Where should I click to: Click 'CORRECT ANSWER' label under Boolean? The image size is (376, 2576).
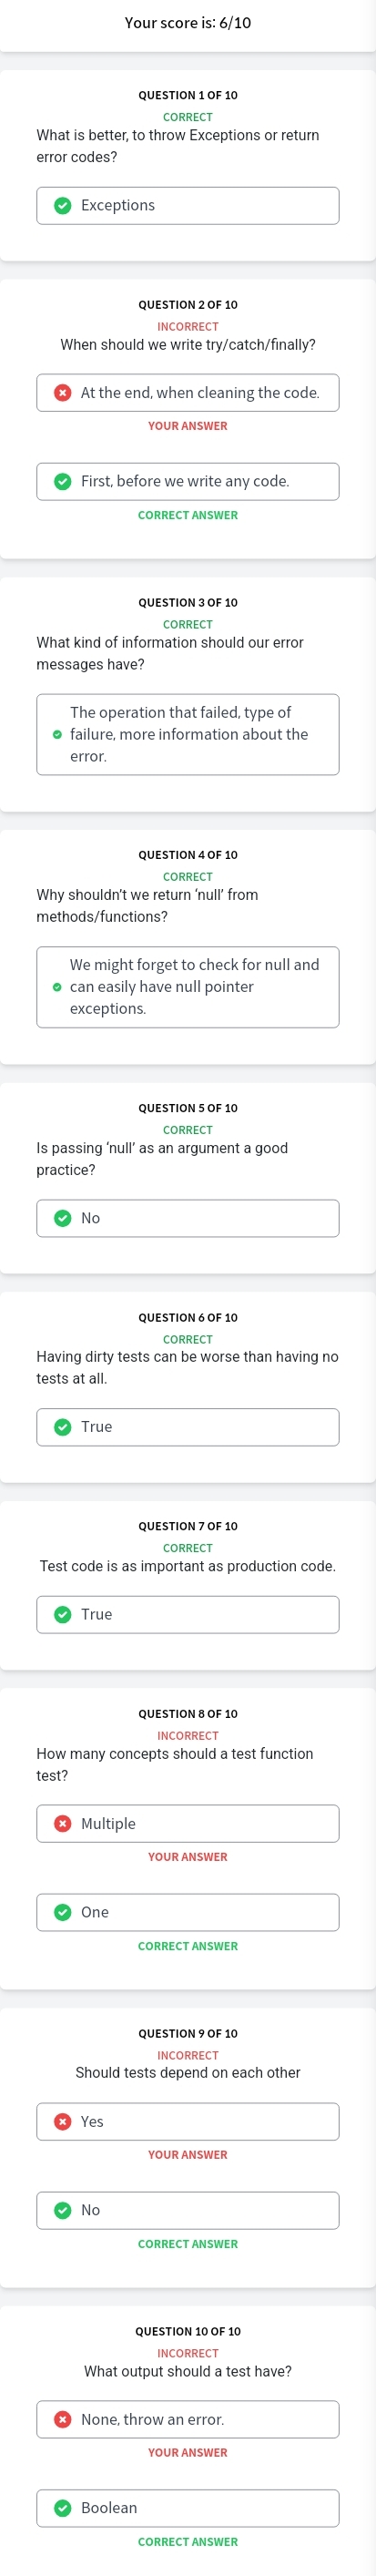click(188, 2541)
